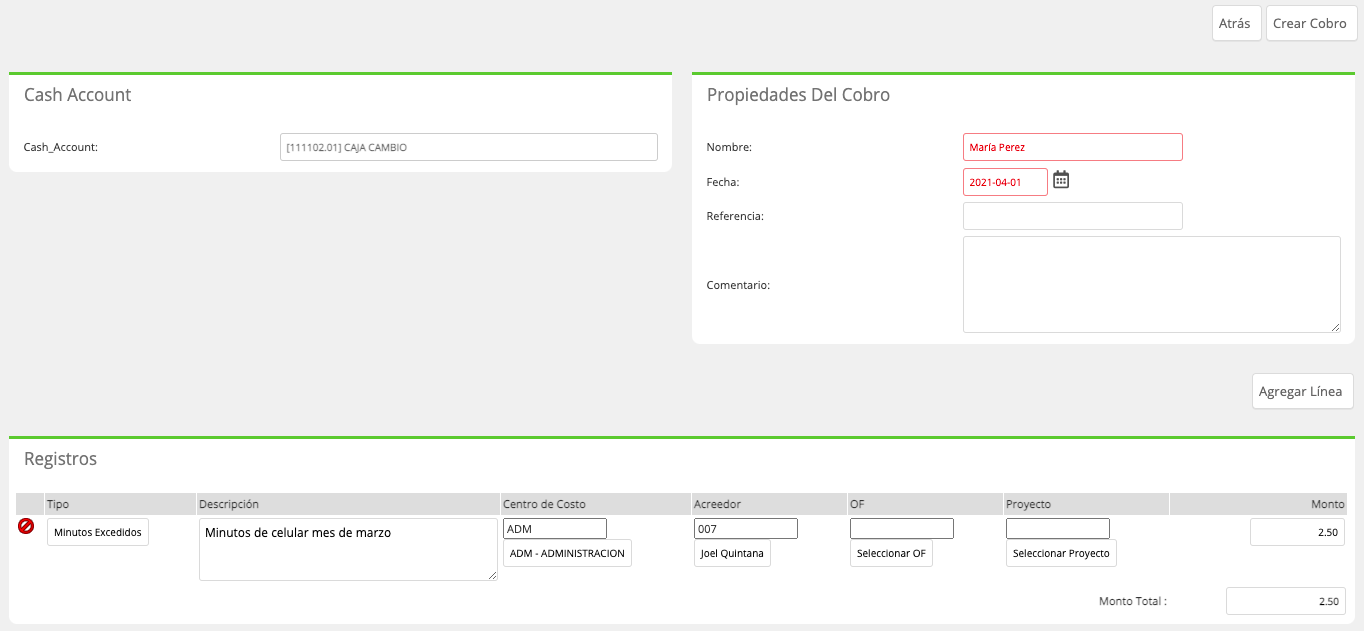Click the Seleccionar OF button
The width and height of the screenshot is (1364, 631).
(x=891, y=553)
